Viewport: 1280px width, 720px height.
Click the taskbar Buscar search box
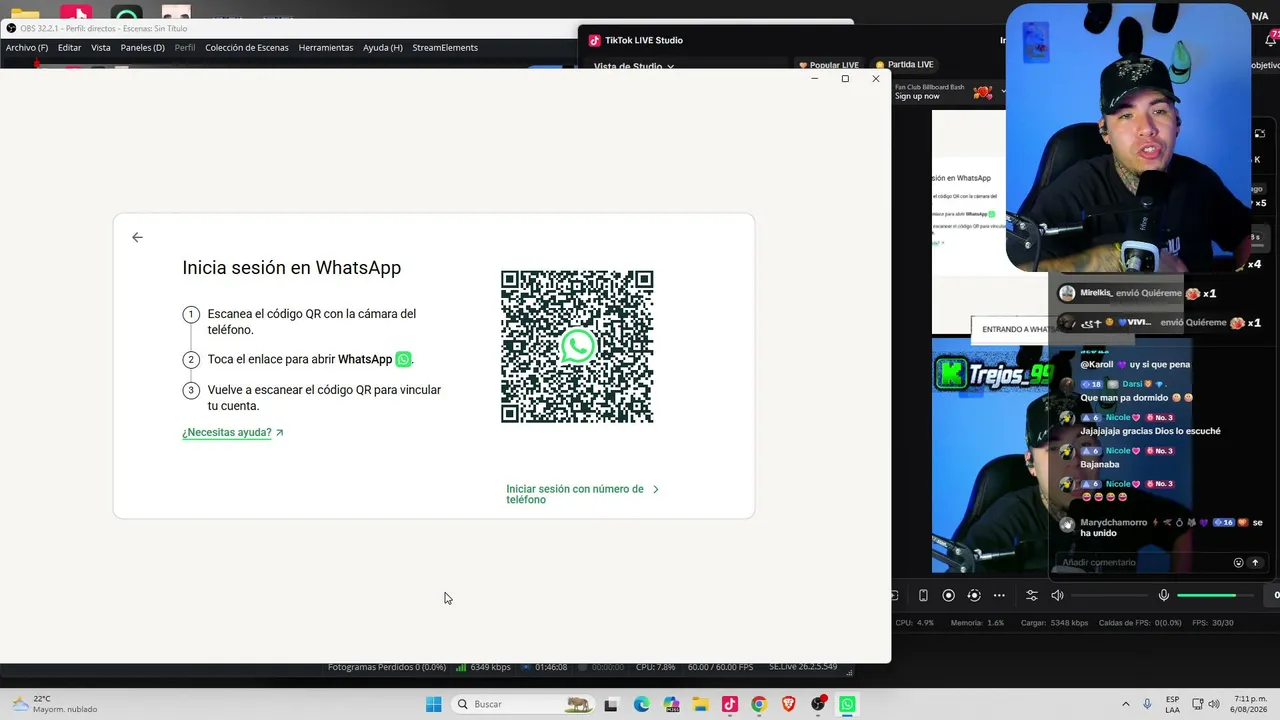522,704
